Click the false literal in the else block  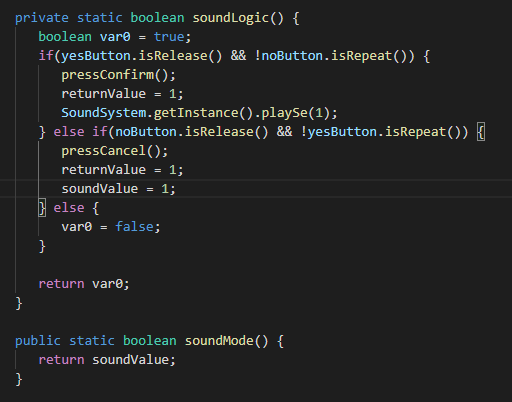(134, 227)
